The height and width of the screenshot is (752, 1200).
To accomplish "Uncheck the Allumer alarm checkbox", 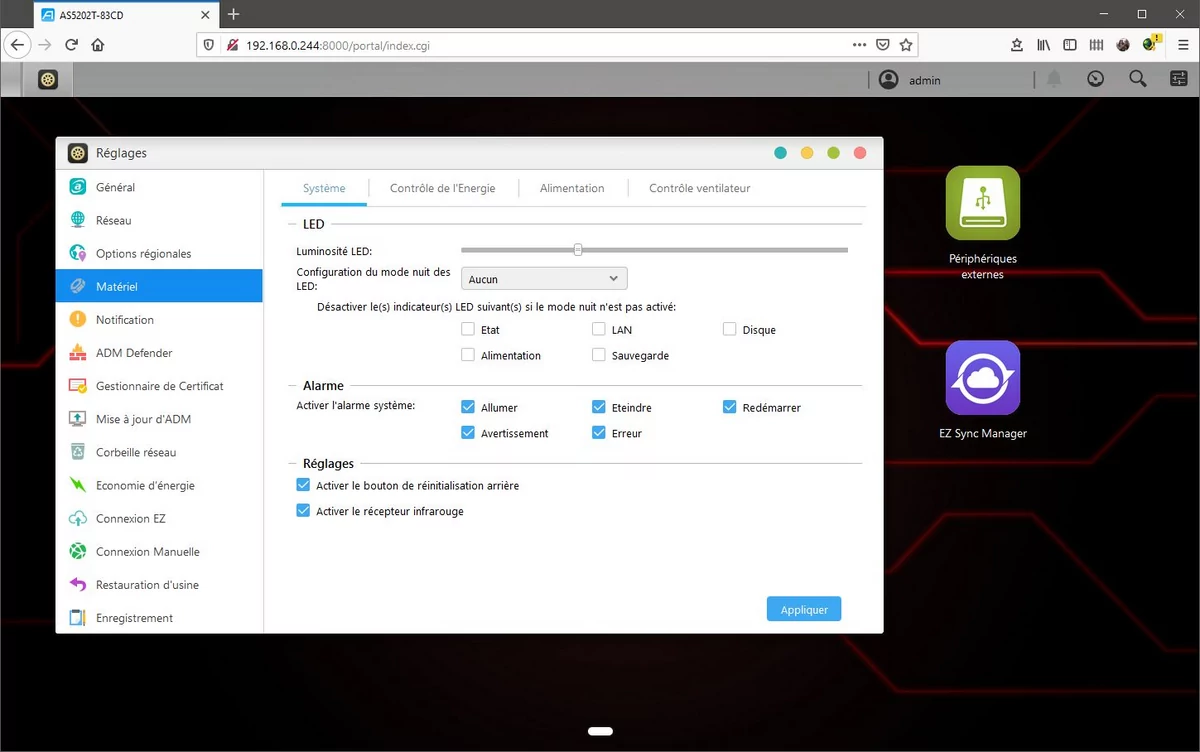I will tap(468, 407).
